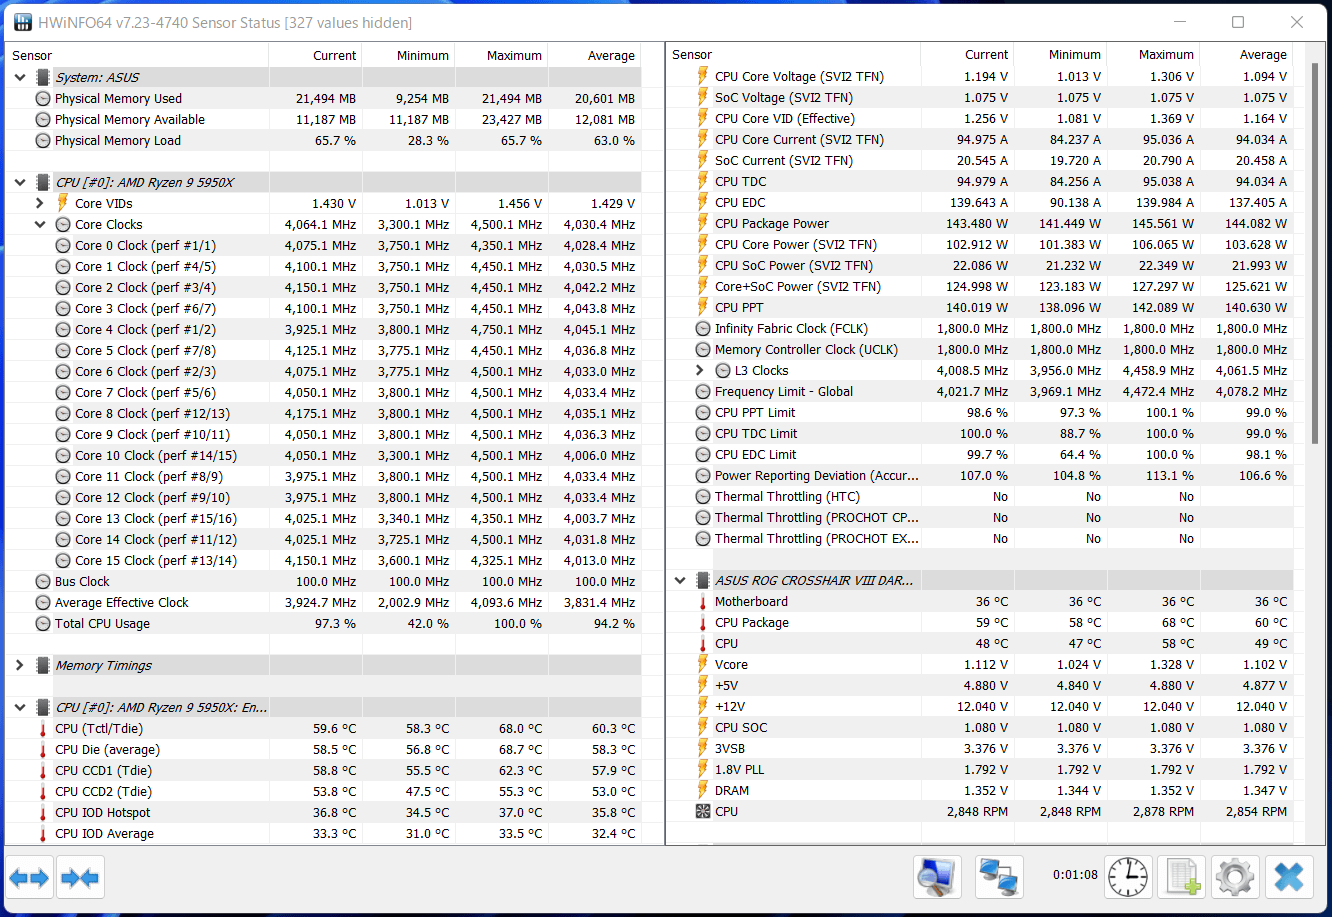This screenshot has width=1332, height=917.
Task: Click the right panel Average column header
Action: (x=1246, y=55)
